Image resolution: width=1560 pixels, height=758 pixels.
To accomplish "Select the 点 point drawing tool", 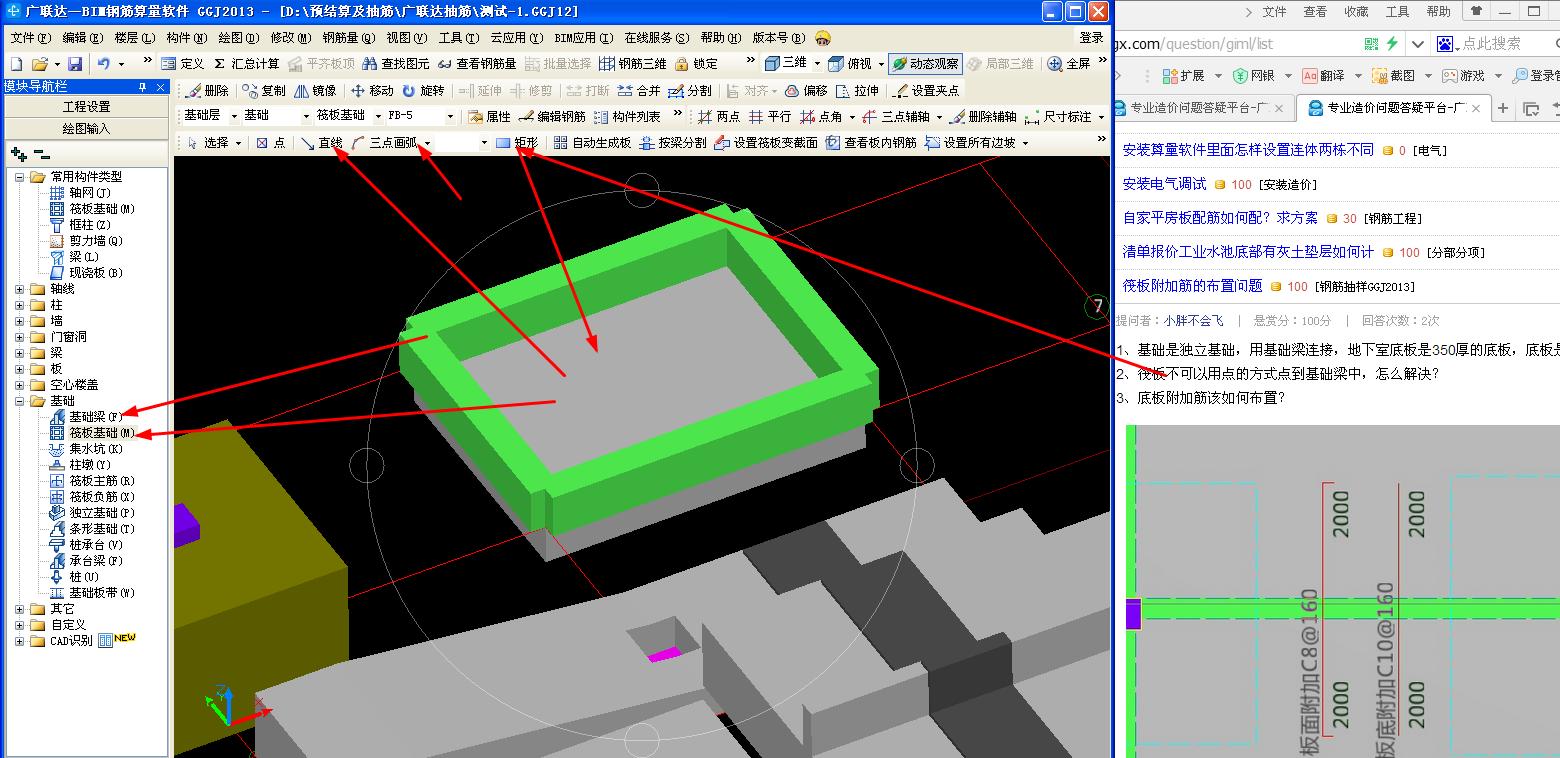I will coord(271,143).
